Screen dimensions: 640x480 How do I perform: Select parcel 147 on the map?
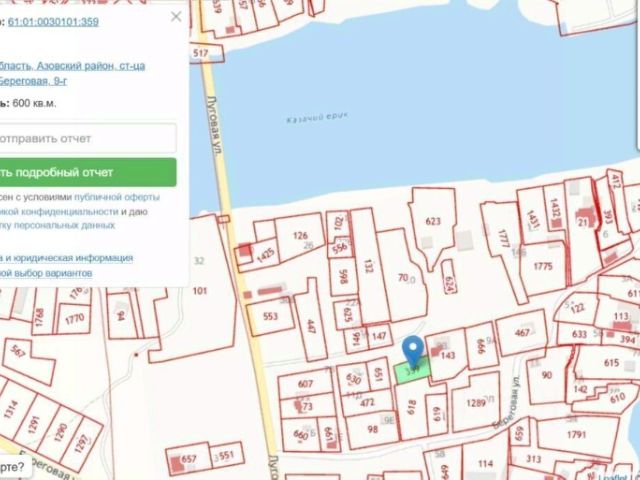(x=379, y=336)
